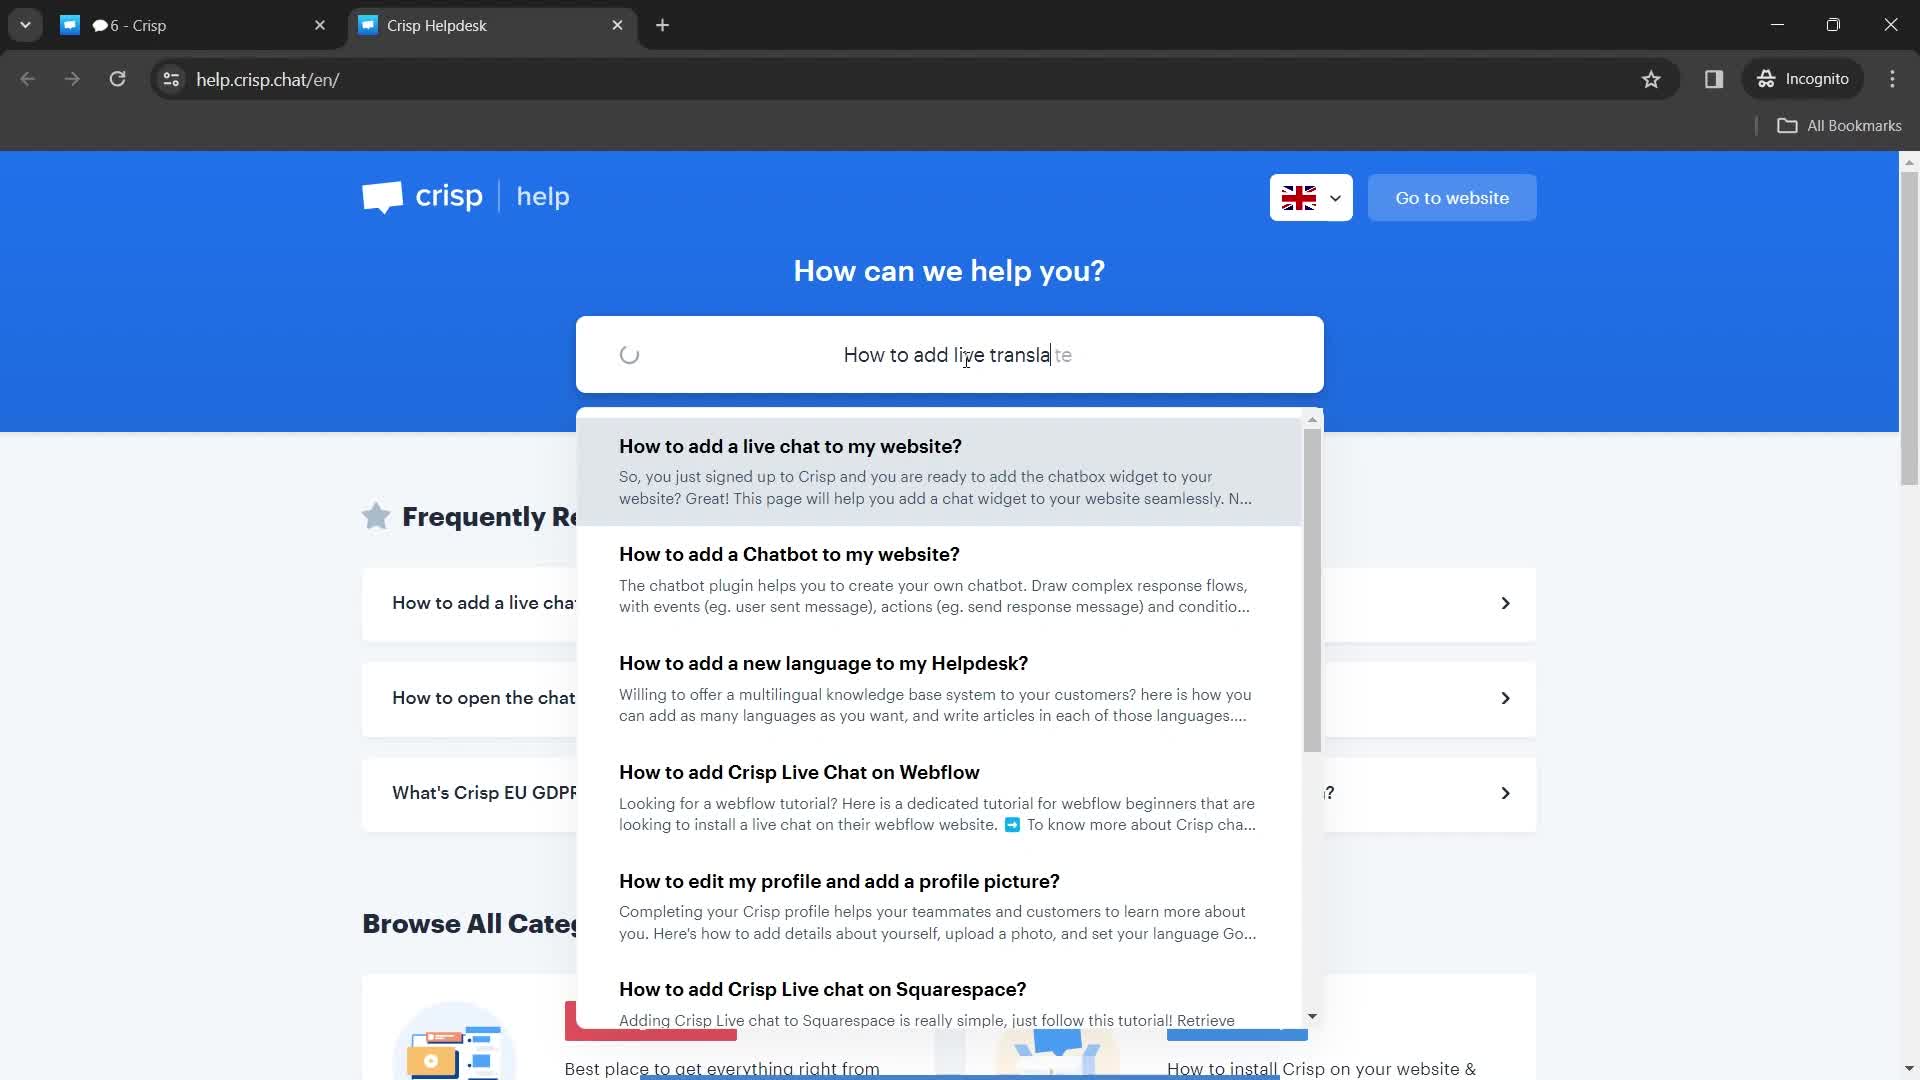The height and width of the screenshot is (1080, 1920).
Task: Open All Bookmarks folder
Action: pos(1839,126)
